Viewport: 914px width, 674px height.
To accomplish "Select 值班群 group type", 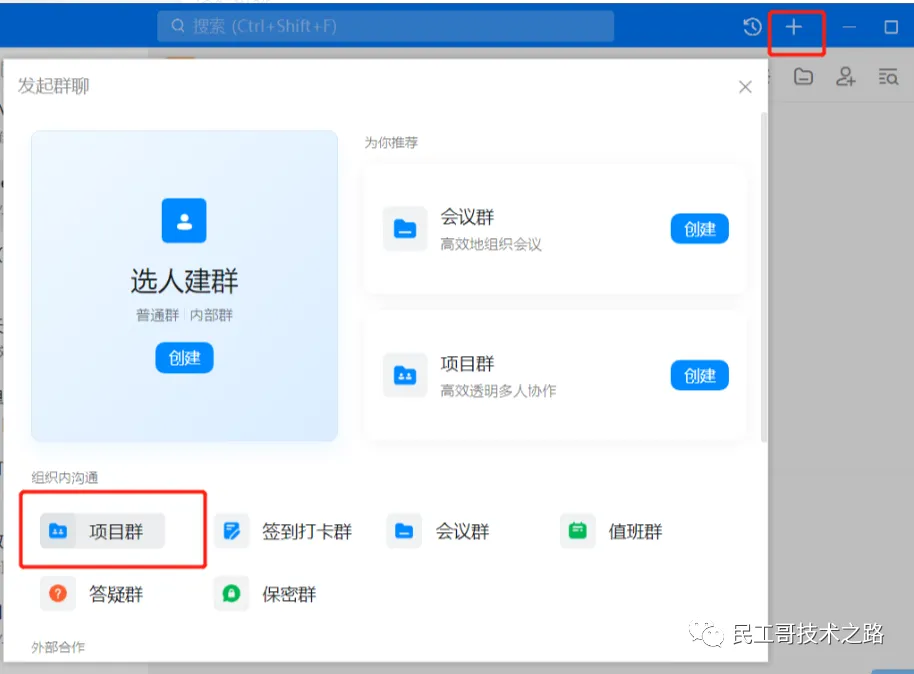I will [x=611, y=531].
